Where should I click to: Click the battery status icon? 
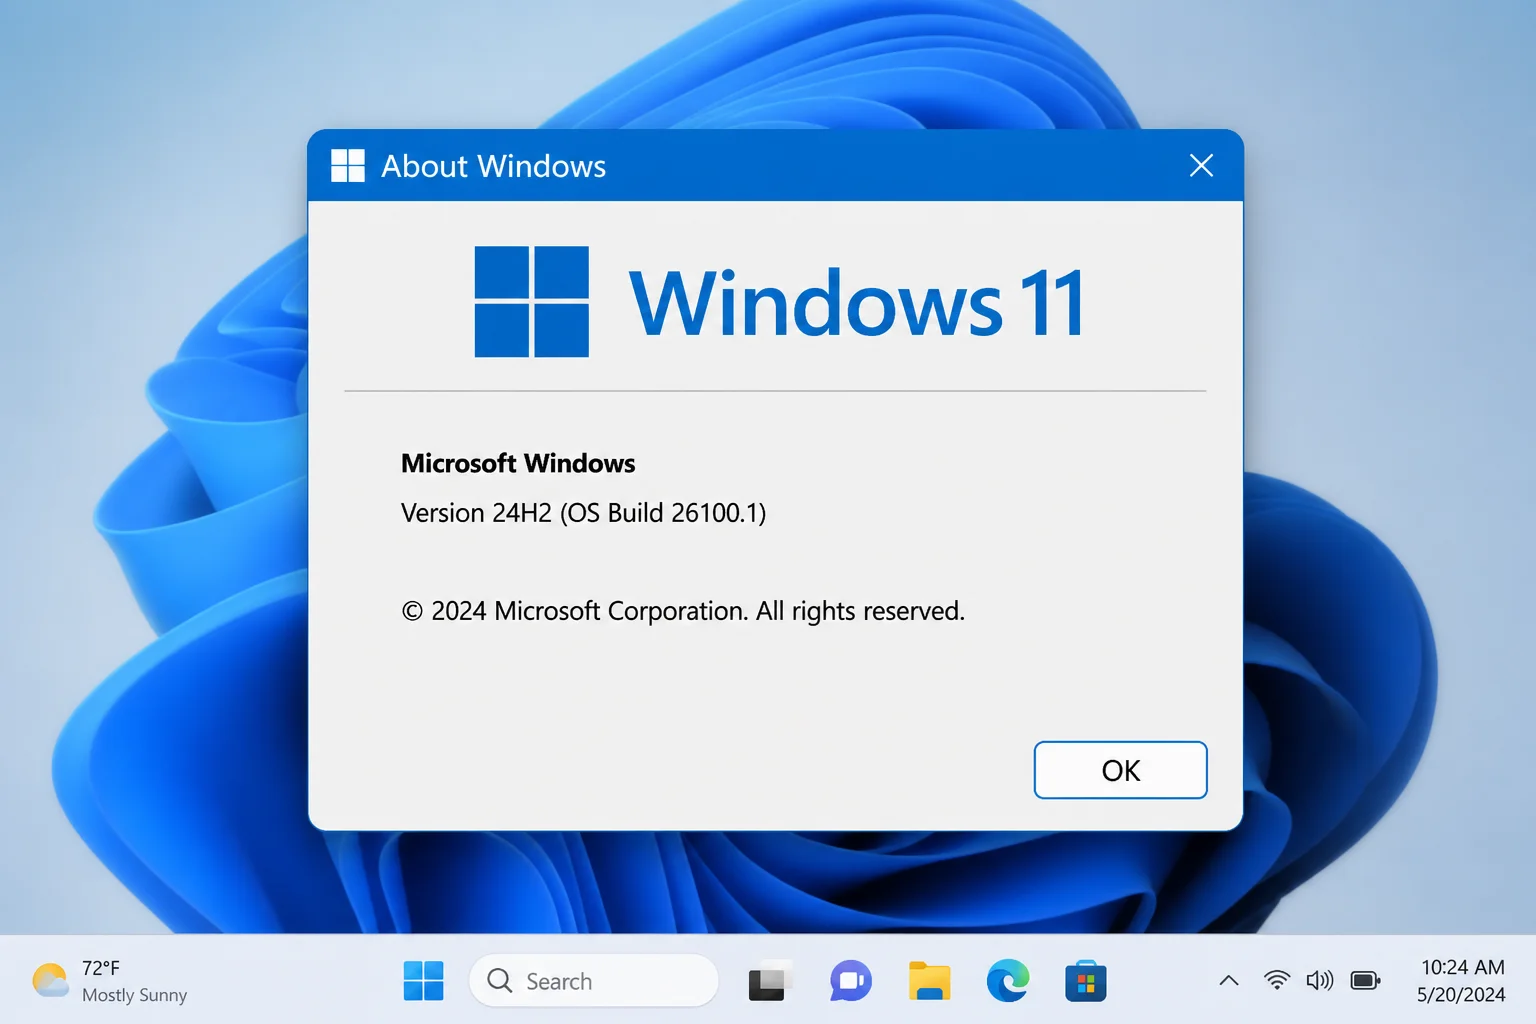tap(1365, 981)
